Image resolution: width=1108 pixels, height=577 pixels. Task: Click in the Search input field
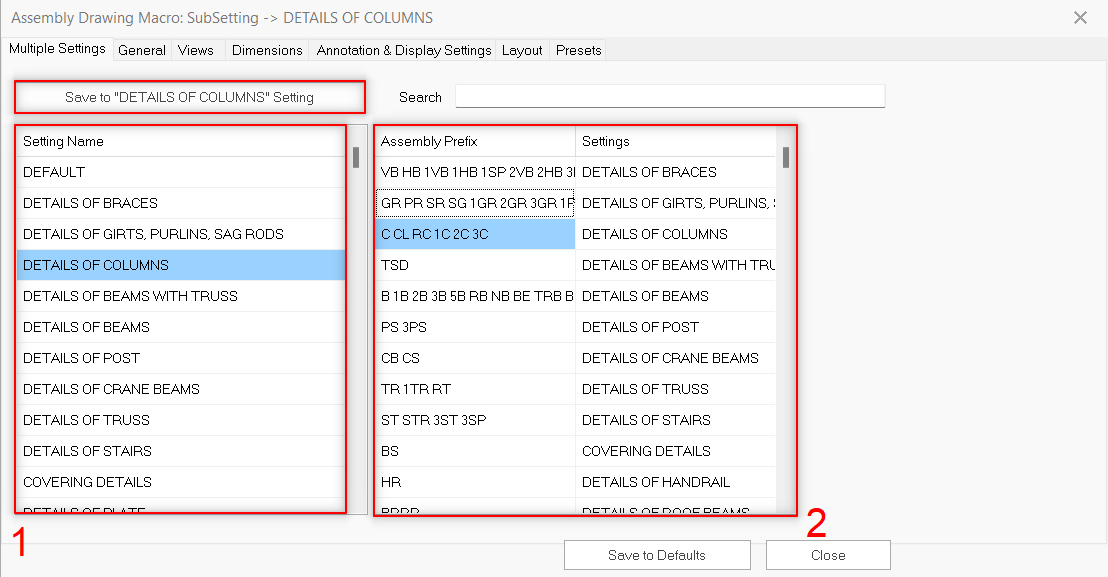tap(669, 96)
